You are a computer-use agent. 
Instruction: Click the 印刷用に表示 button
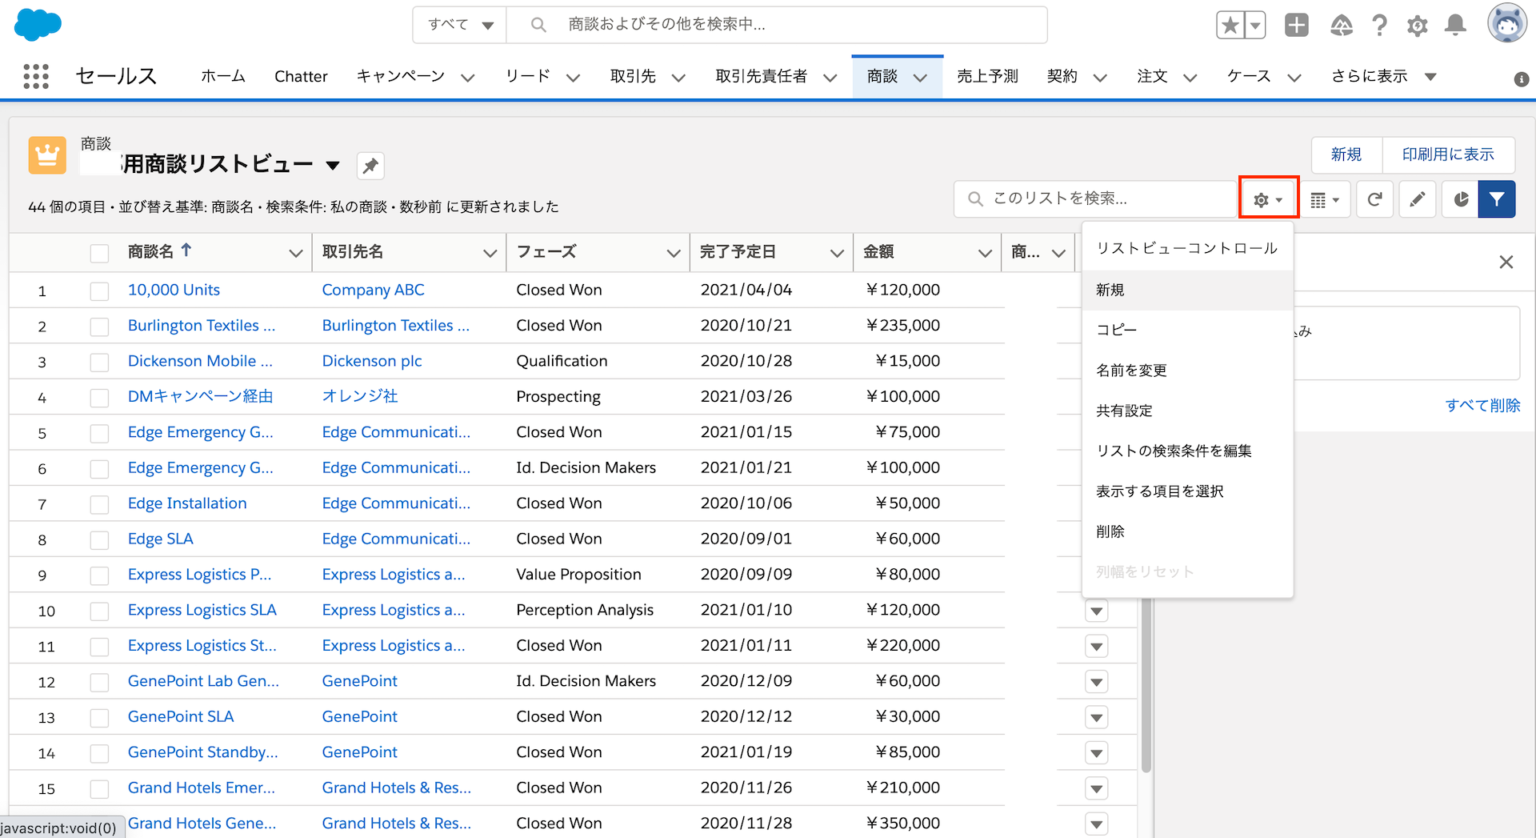(1447, 154)
